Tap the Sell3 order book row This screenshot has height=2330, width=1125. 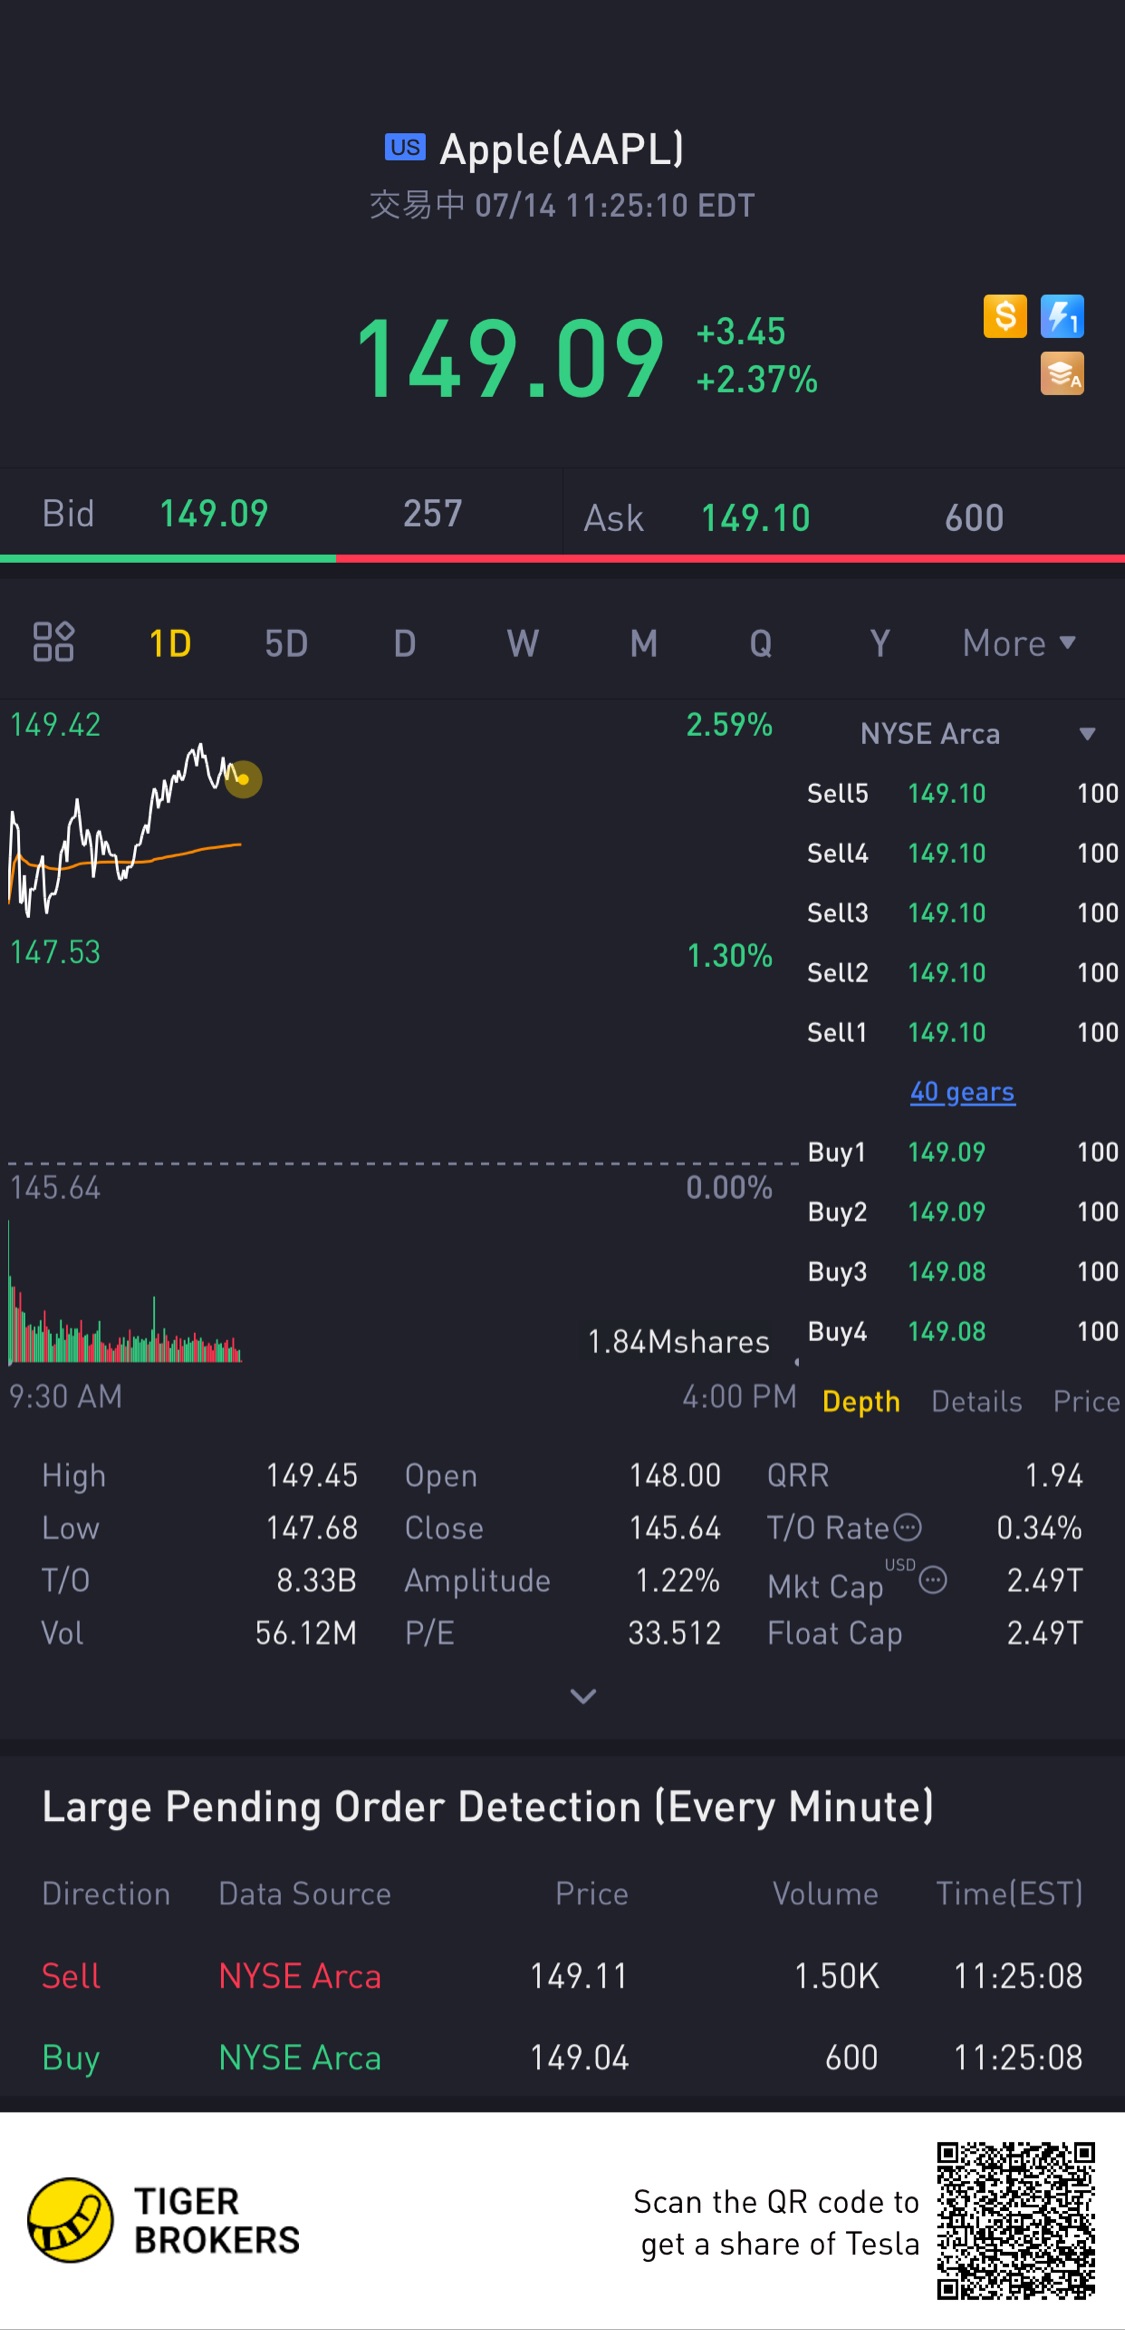tap(962, 913)
